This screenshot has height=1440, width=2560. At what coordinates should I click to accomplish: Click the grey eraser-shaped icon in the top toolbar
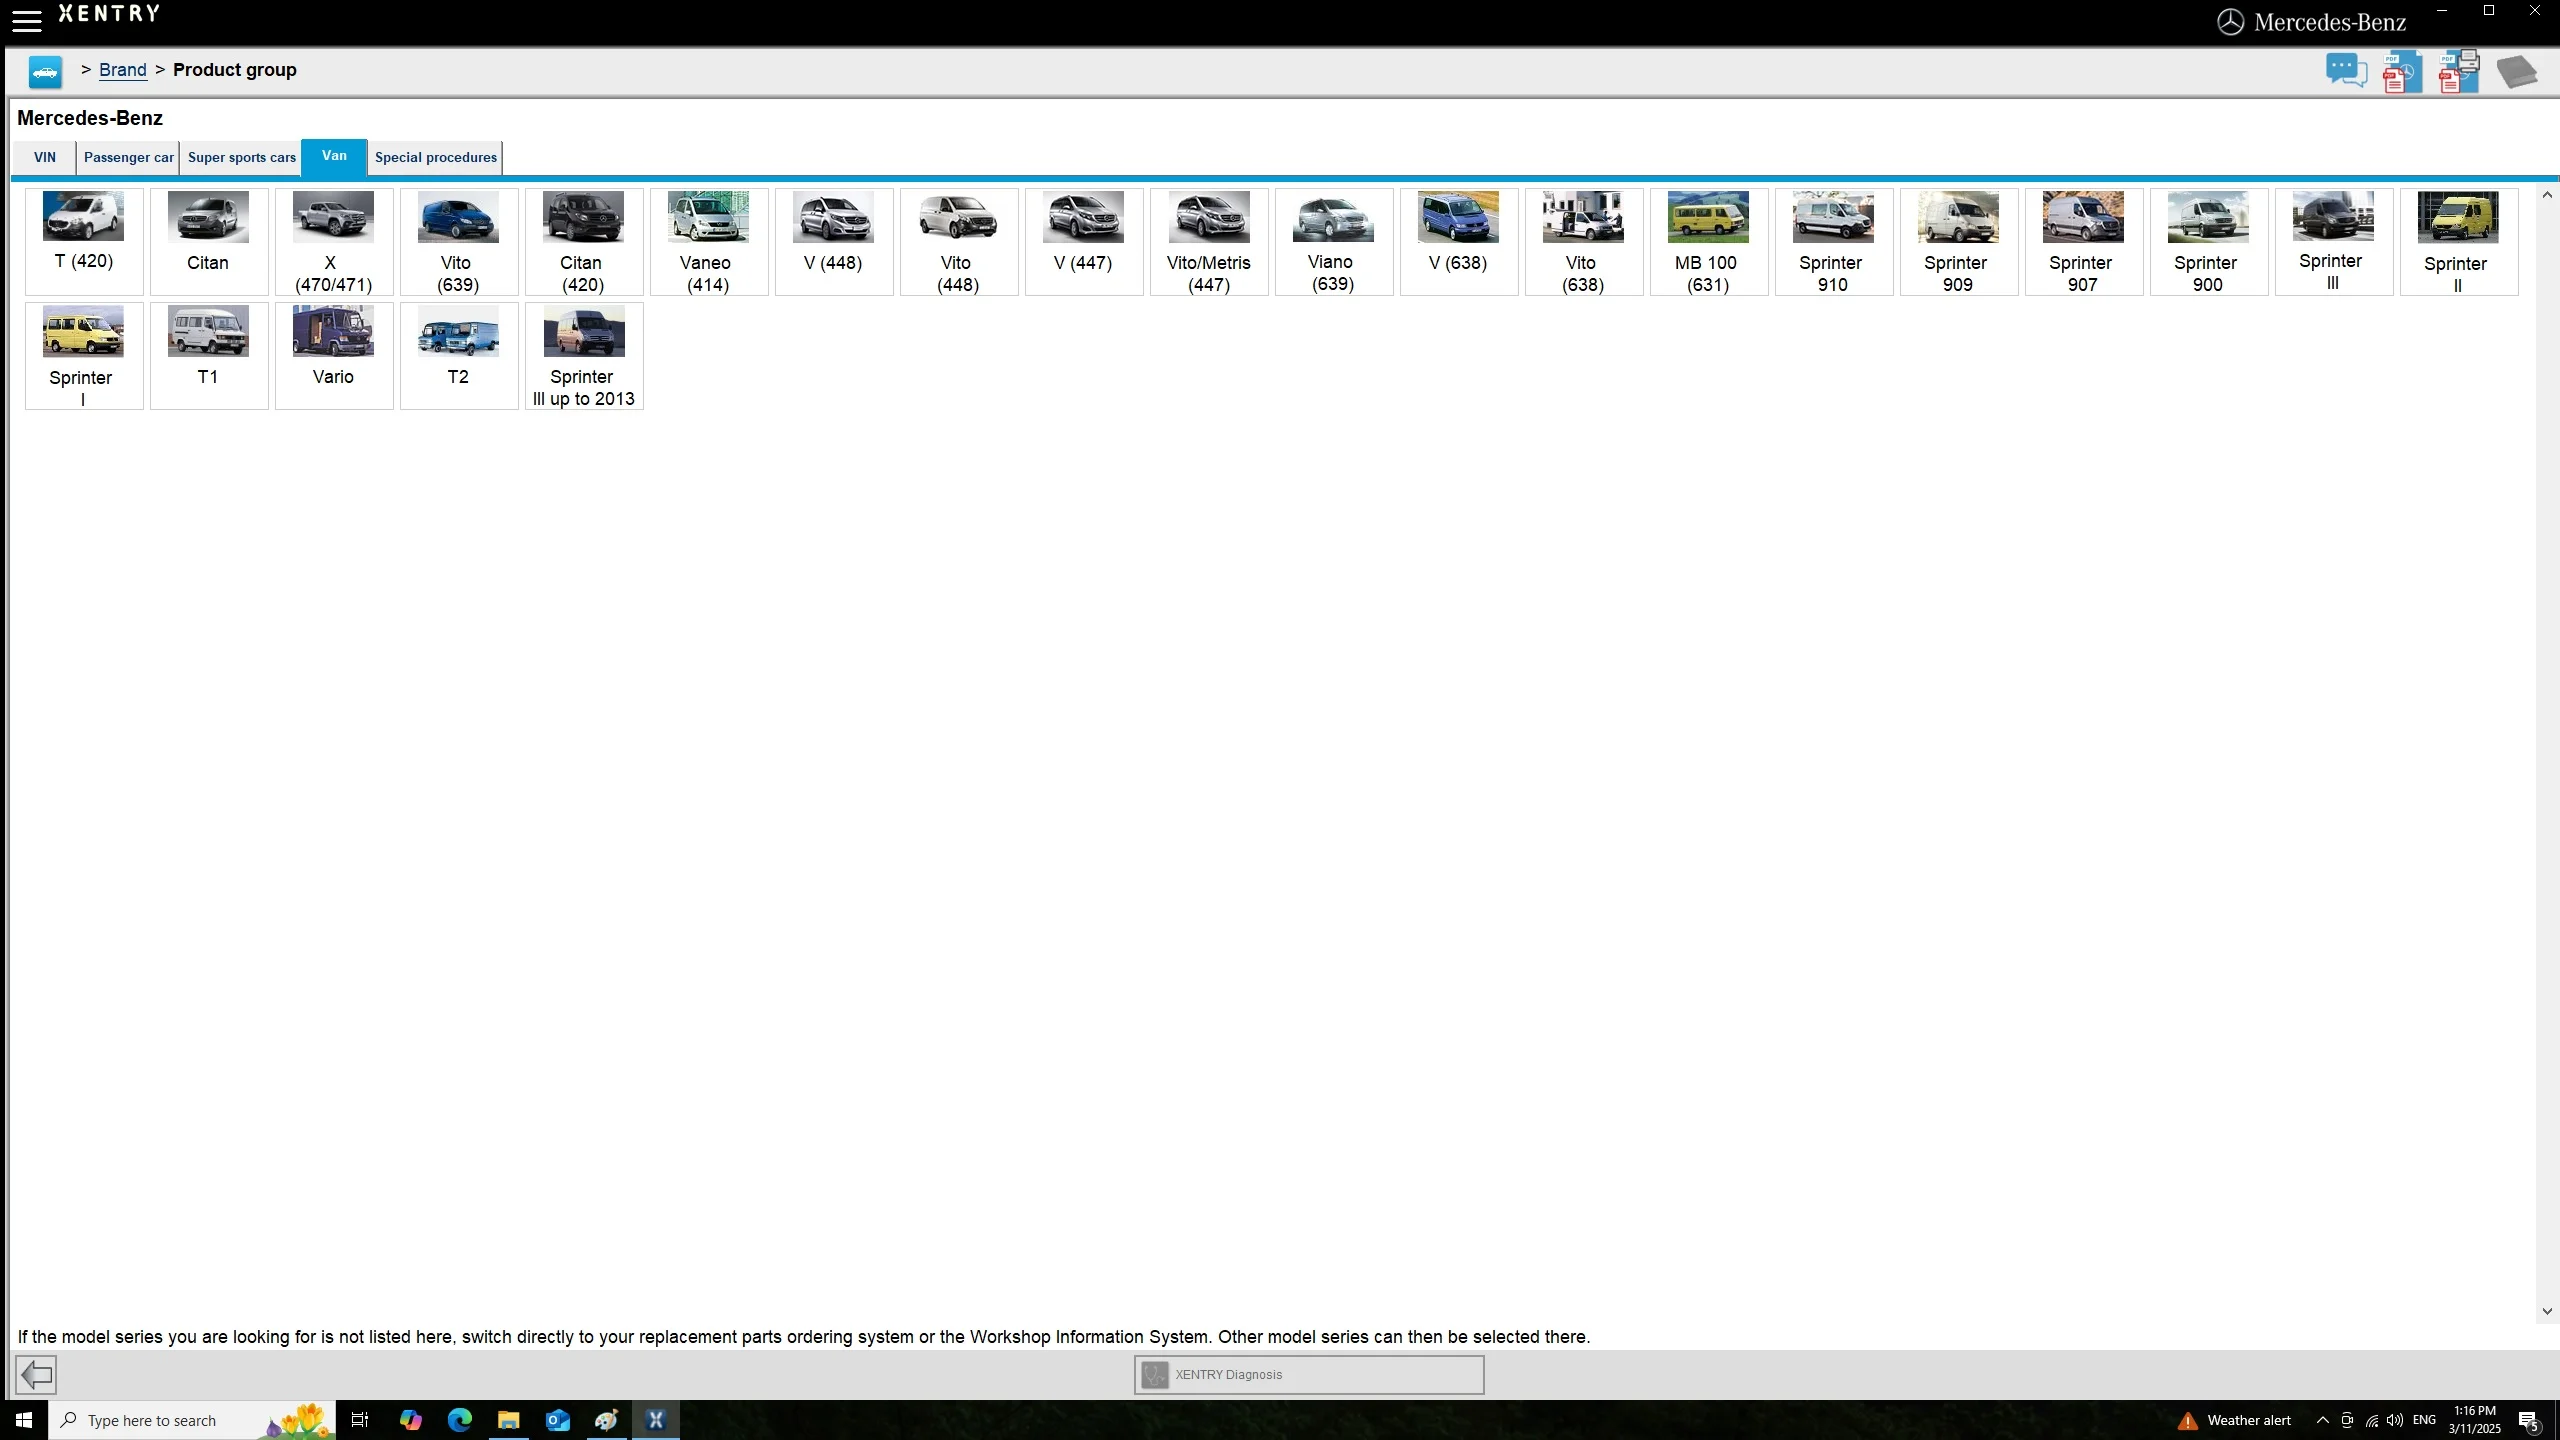(2516, 72)
